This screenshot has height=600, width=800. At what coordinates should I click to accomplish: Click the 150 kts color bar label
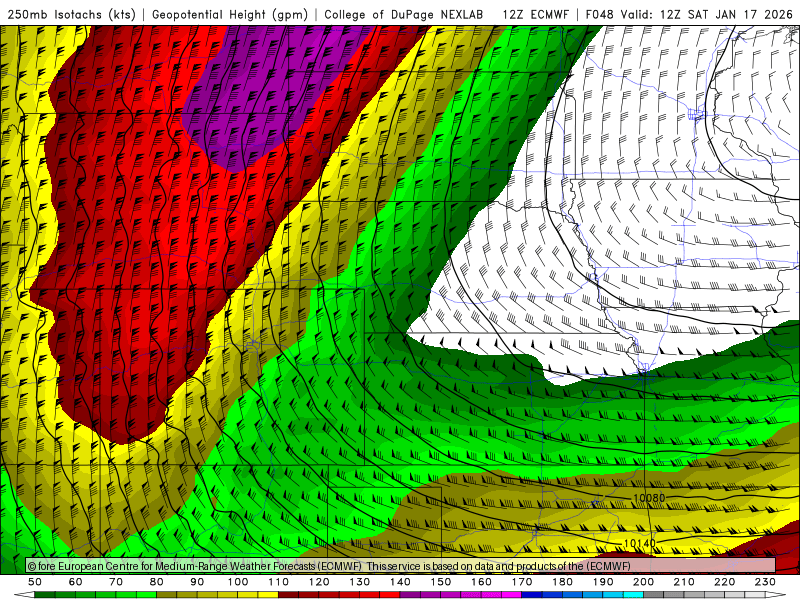[x=441, y=582]
